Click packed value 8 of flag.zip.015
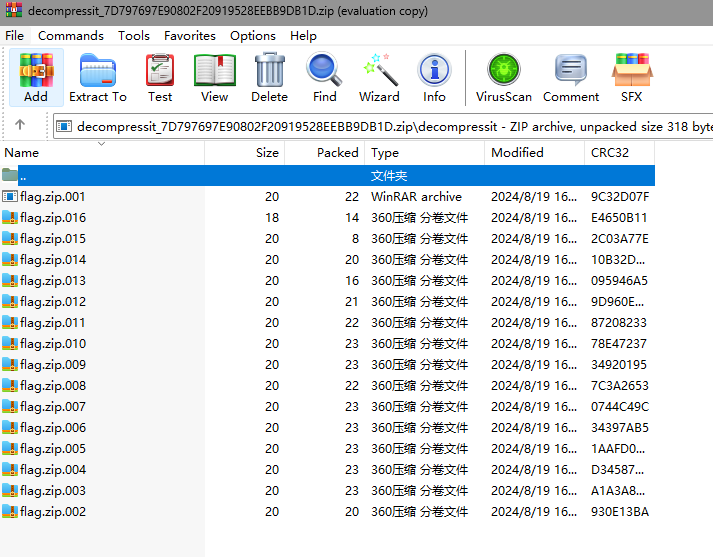This screenshot has height=557, width=713. pos(355,238)
